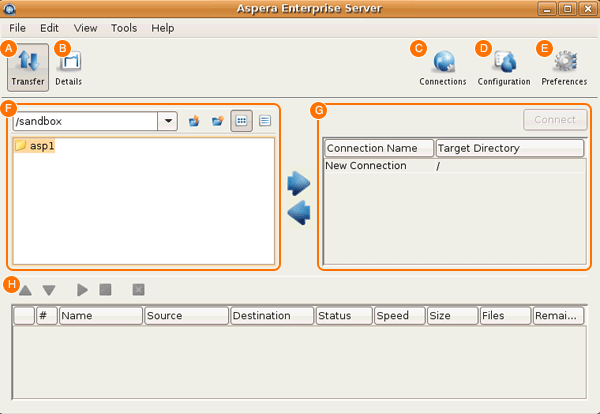Sort transfers by Files column
The image size is (600, 414).
[x=506, y=316]
